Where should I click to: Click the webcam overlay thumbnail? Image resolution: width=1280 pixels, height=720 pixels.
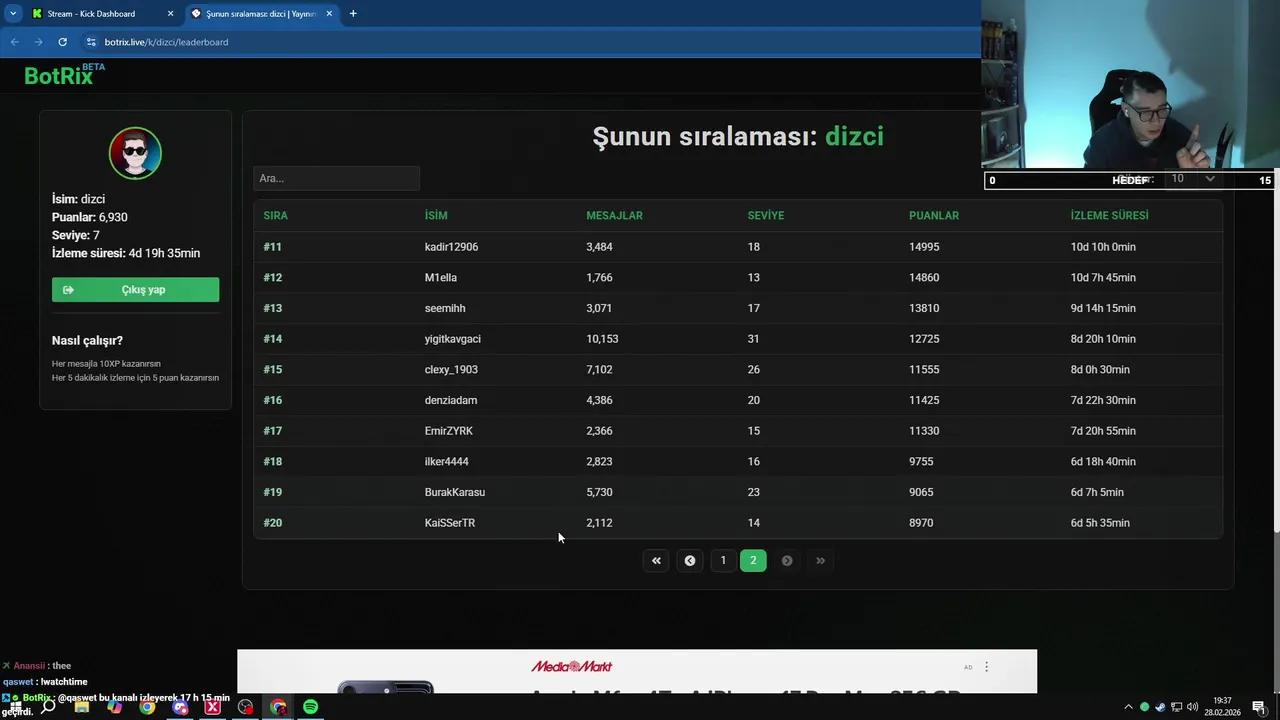[1130, 84]
